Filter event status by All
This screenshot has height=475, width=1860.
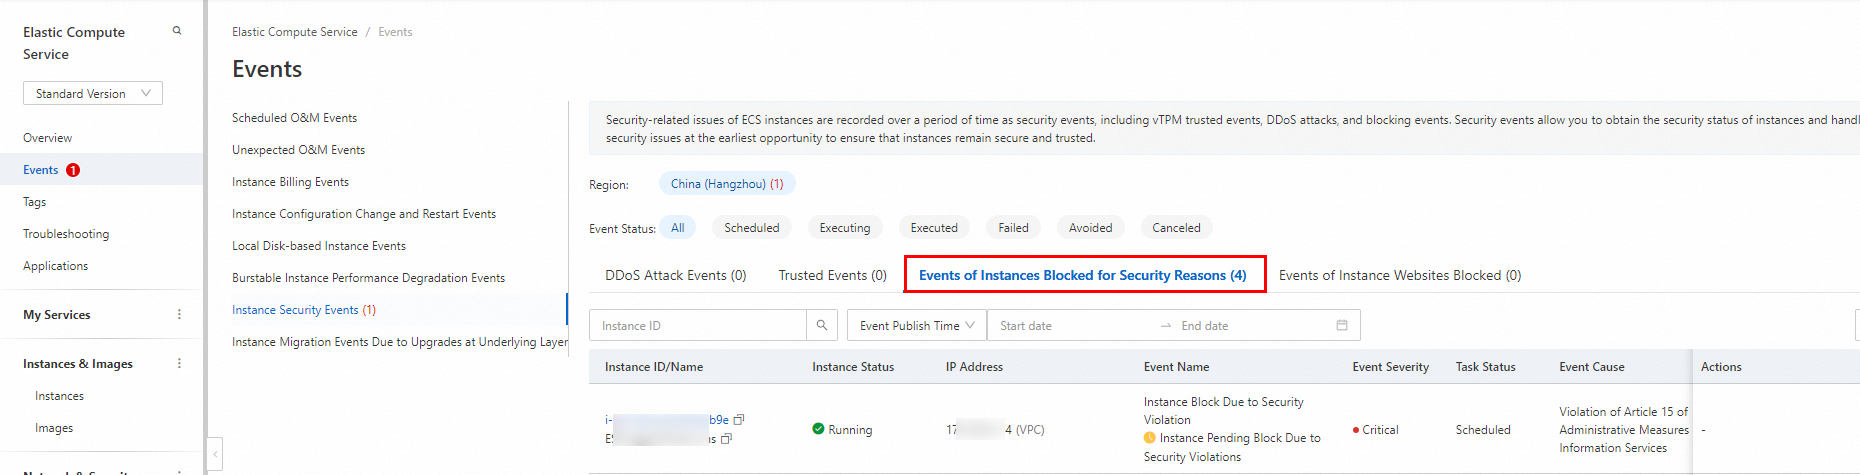(678, 228)
